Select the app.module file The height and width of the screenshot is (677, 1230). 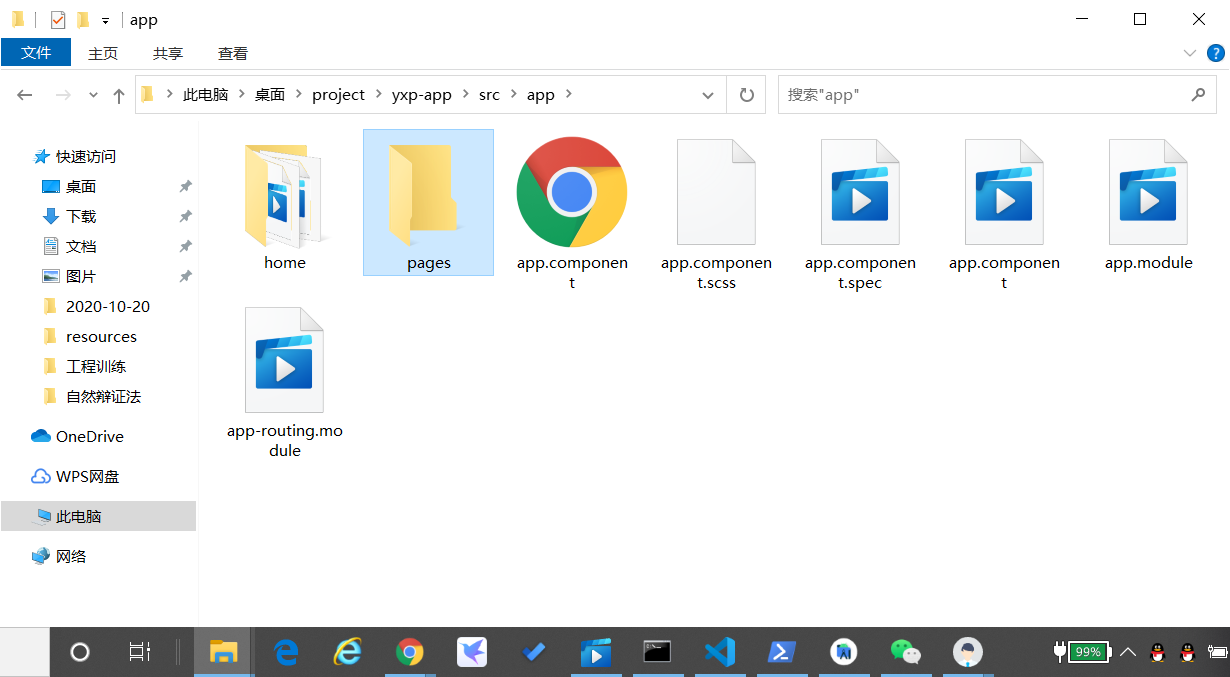point(1149,205)
